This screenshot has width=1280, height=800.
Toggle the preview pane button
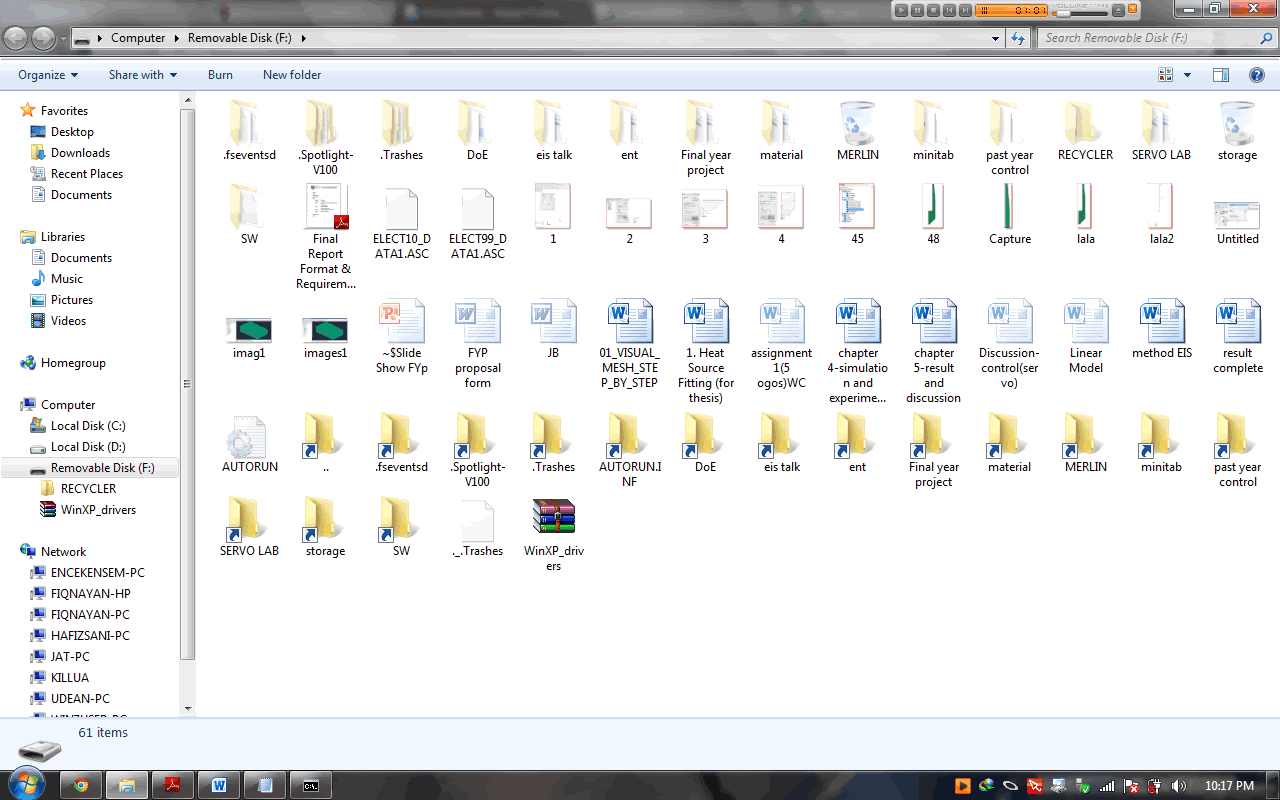coord(1220,75)
